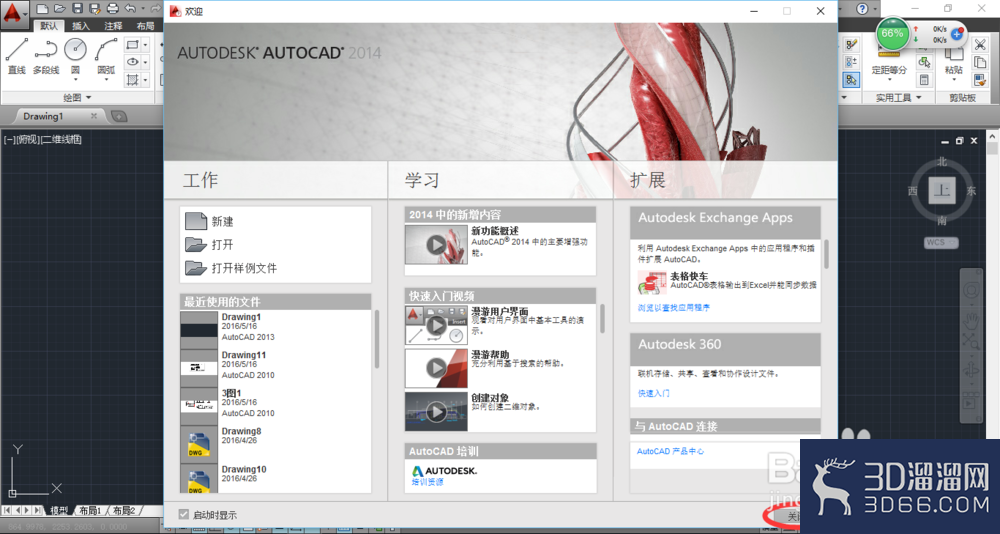1000x534 pixels.
Task: Click the Copy clip icon
Action: point(980,62)
